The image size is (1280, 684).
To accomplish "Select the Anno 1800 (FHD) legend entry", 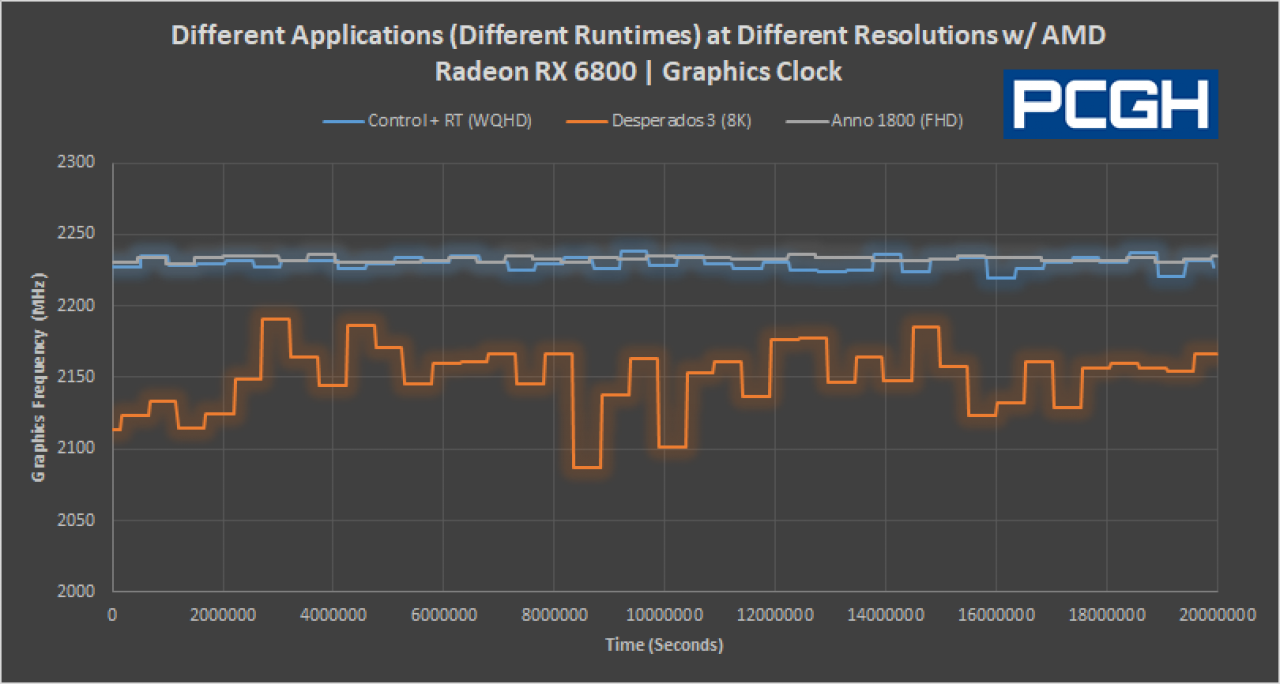I will 875,121.
